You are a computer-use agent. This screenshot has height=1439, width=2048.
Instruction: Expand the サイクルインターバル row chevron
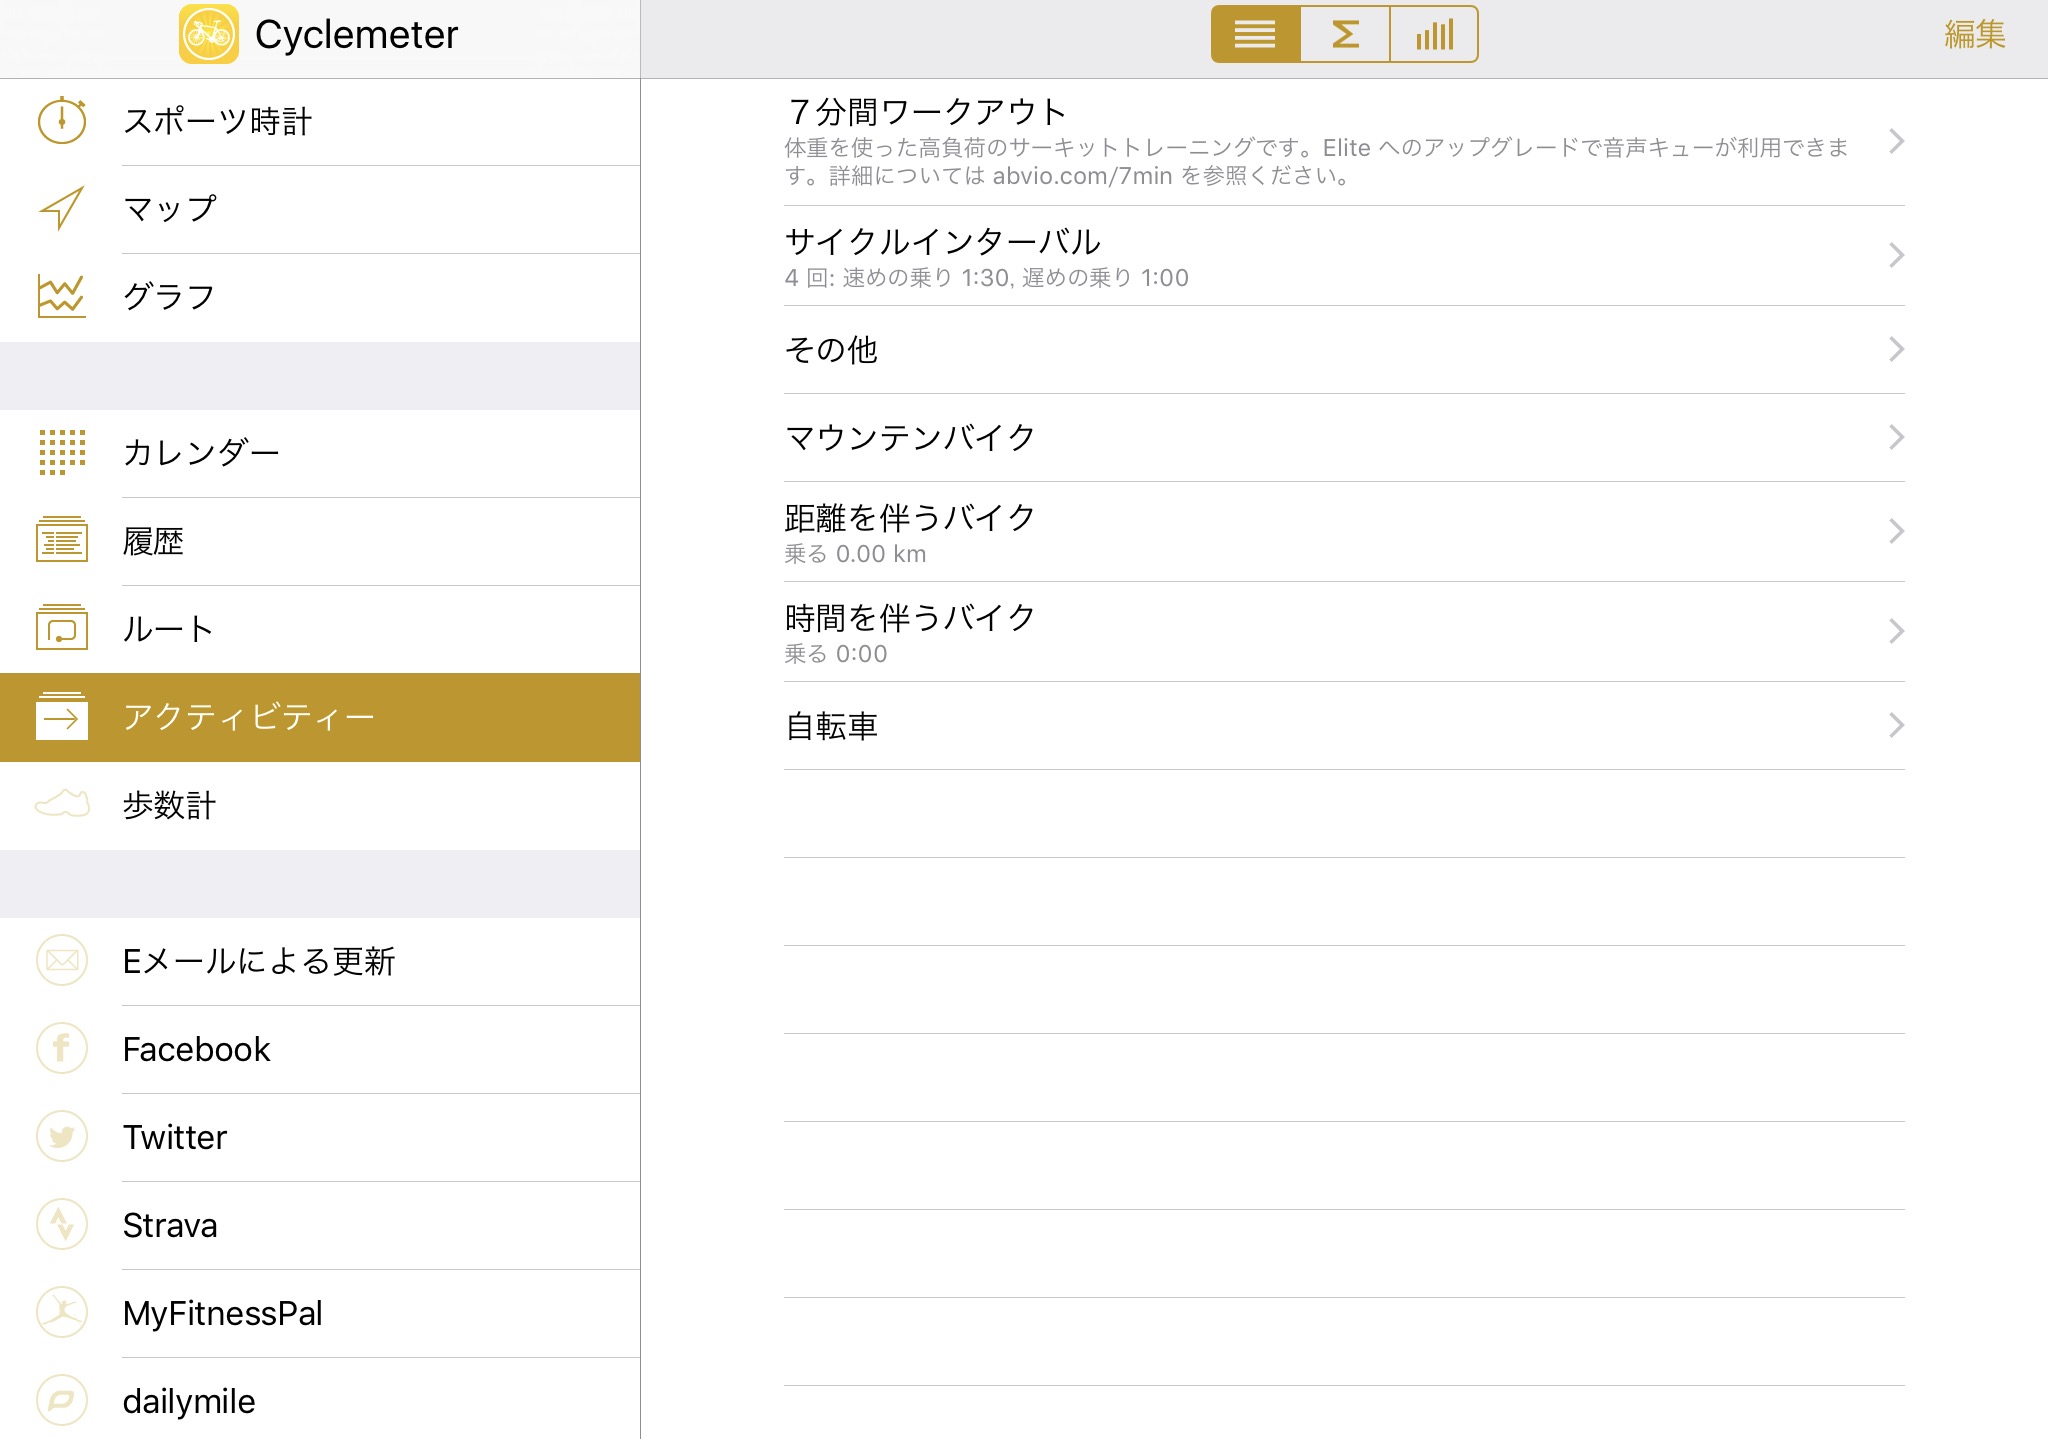1895,256
